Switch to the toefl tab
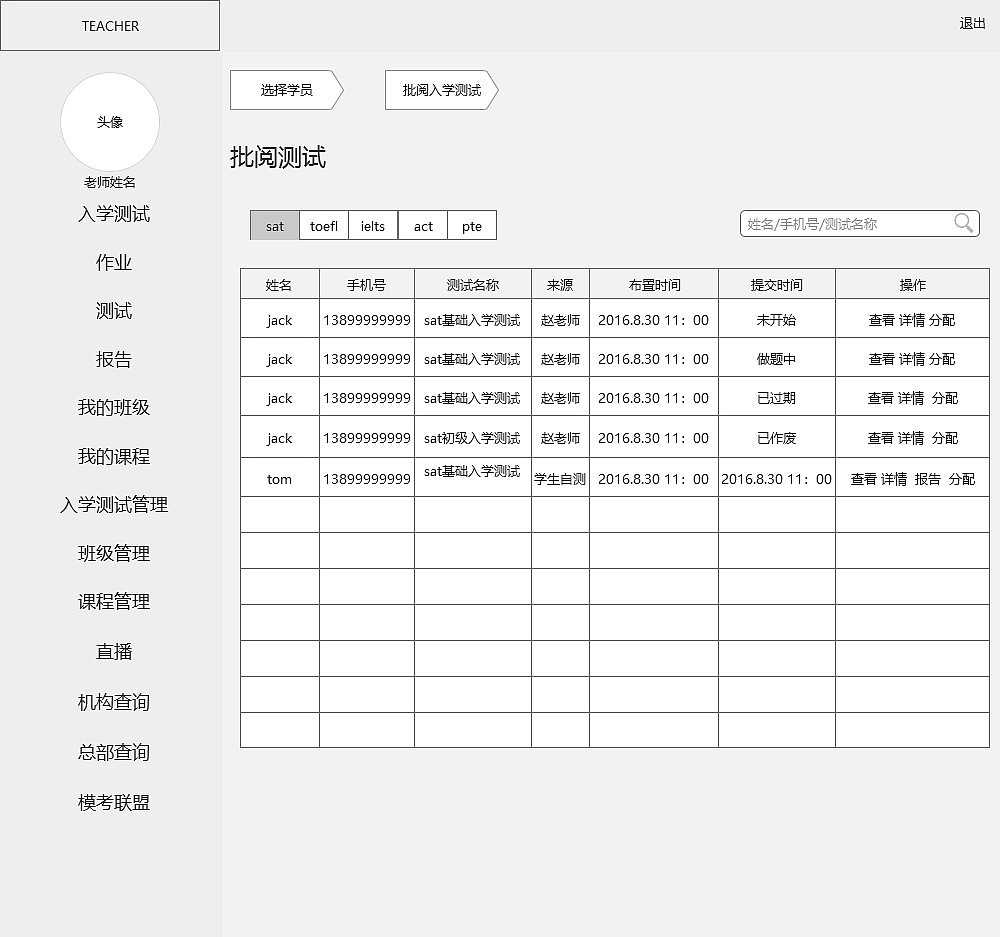 pos(323,225)
